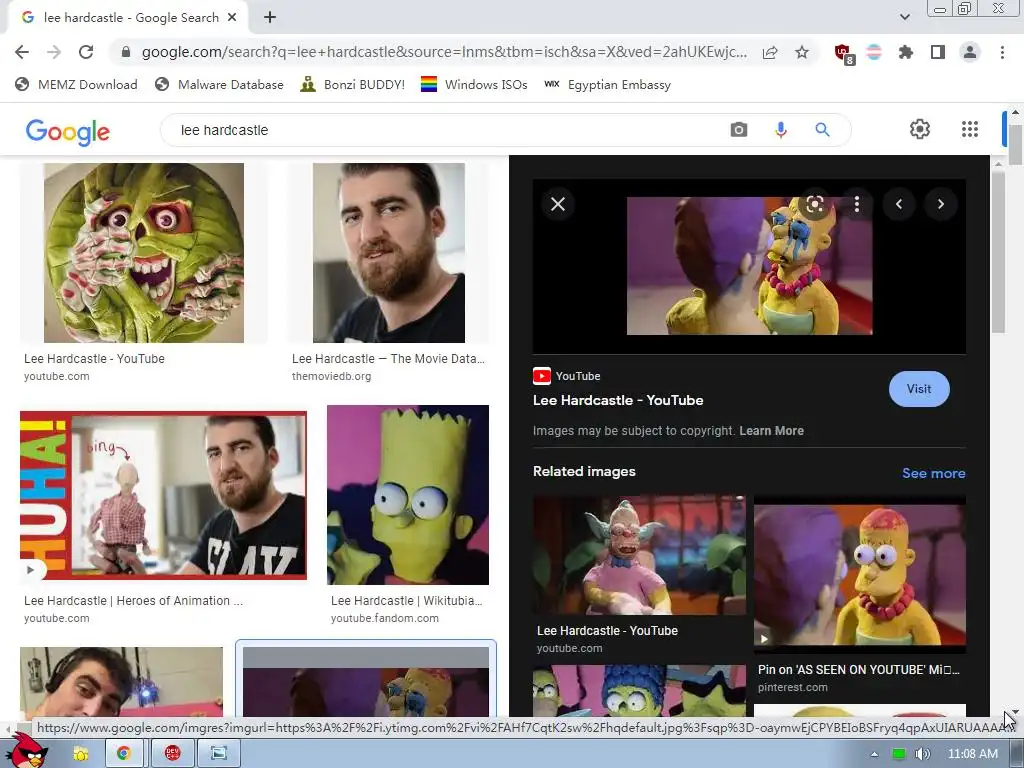Screen dimensions: 1024x768
Task: Focus the lee hardcastle search box
Action: pos(444,130)
